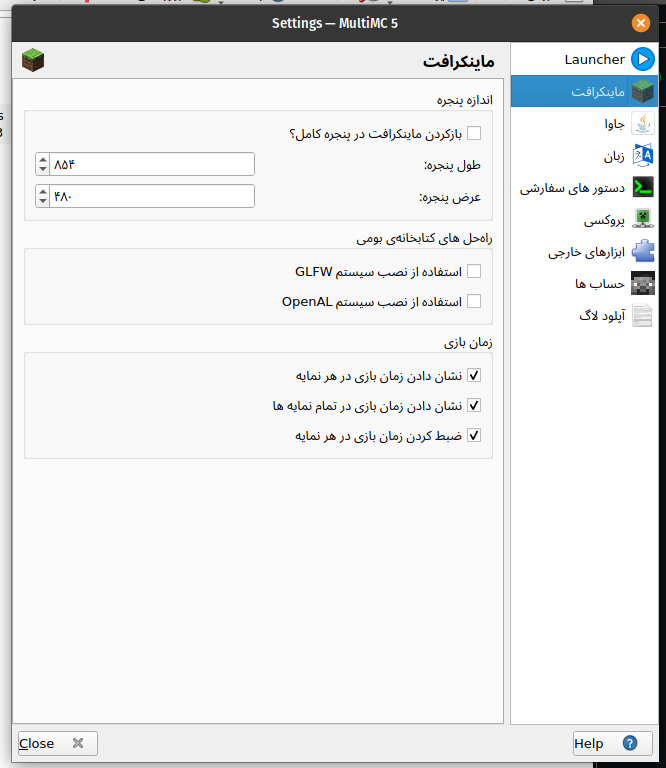This screenshot has width=666, height=768.
Task: Switch to the جاوا settings tab
Action: pyautogui.click(x=584, y=123)
